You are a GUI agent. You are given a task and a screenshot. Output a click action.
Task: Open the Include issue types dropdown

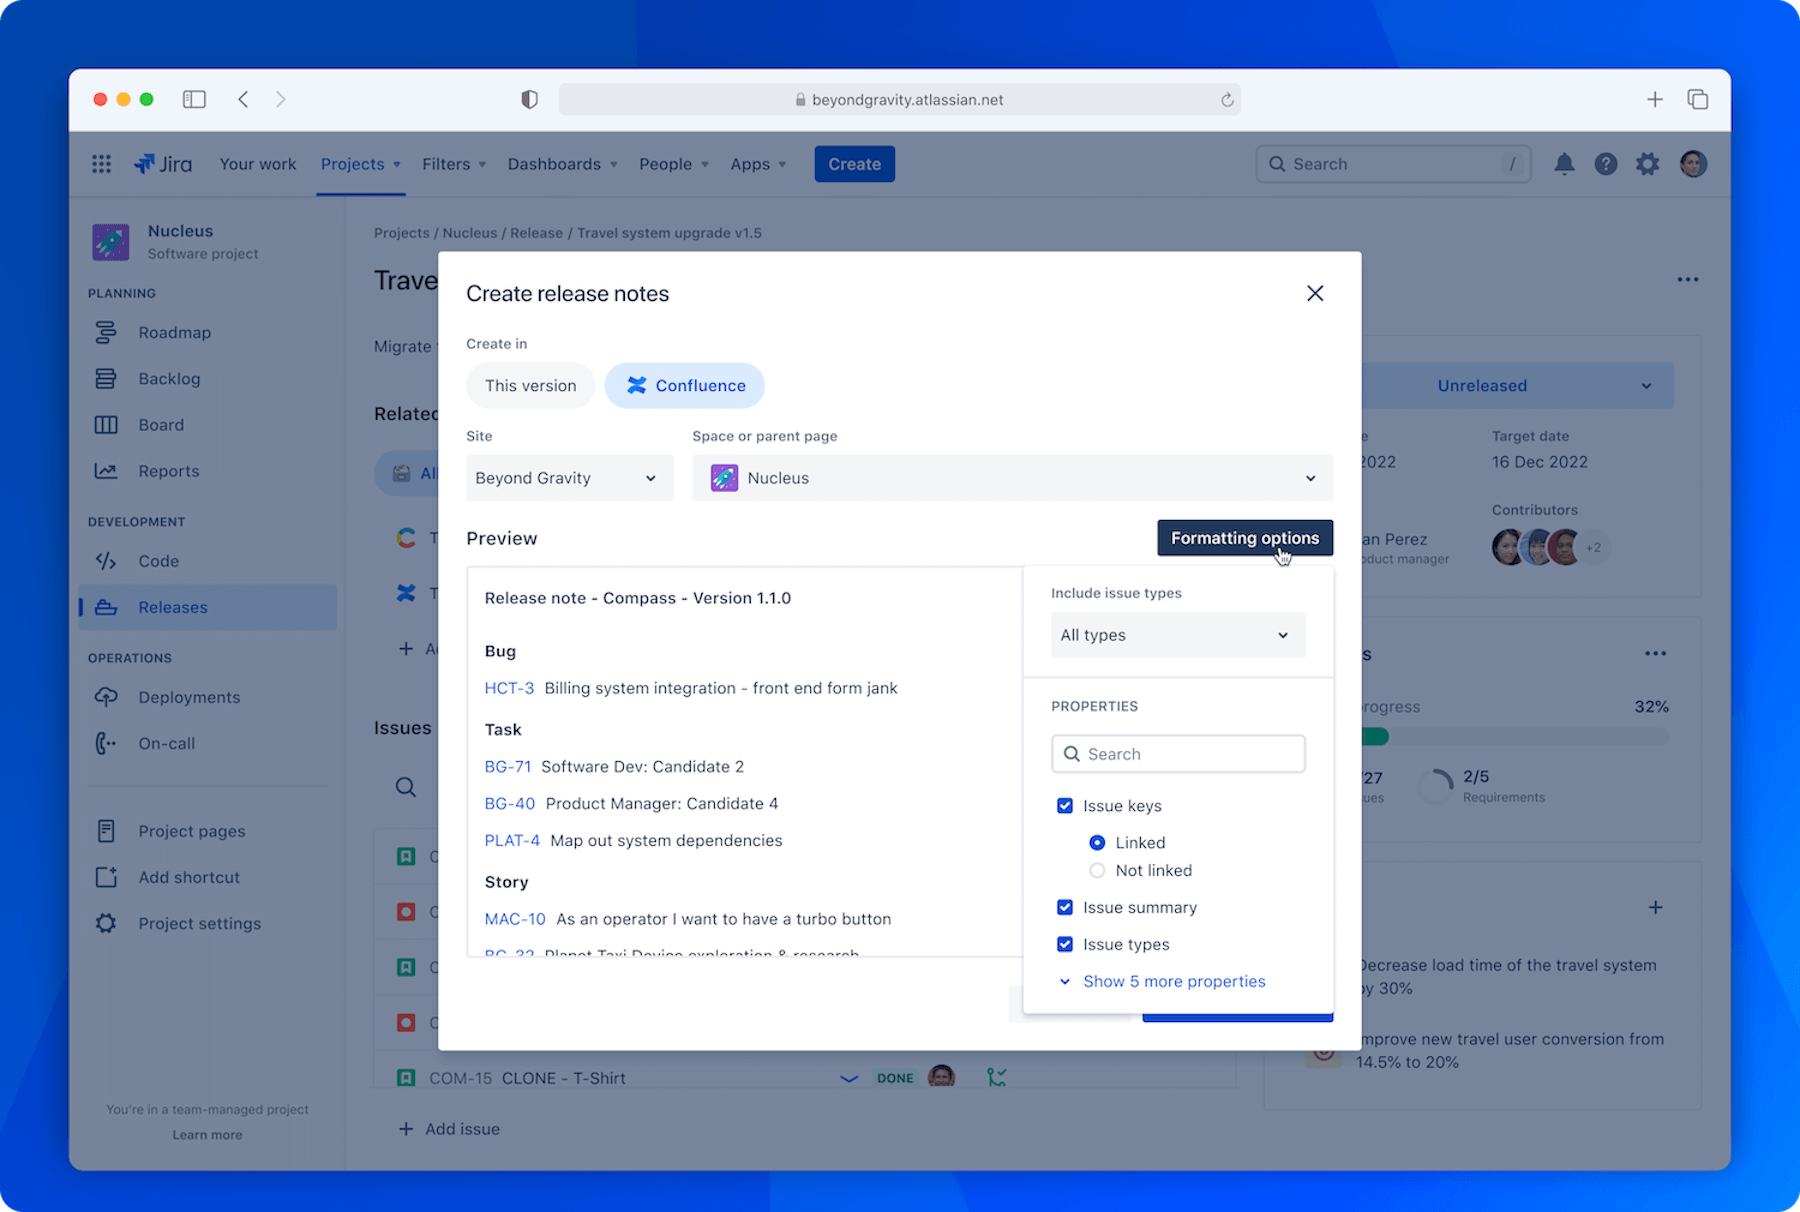click(1177, 635)
